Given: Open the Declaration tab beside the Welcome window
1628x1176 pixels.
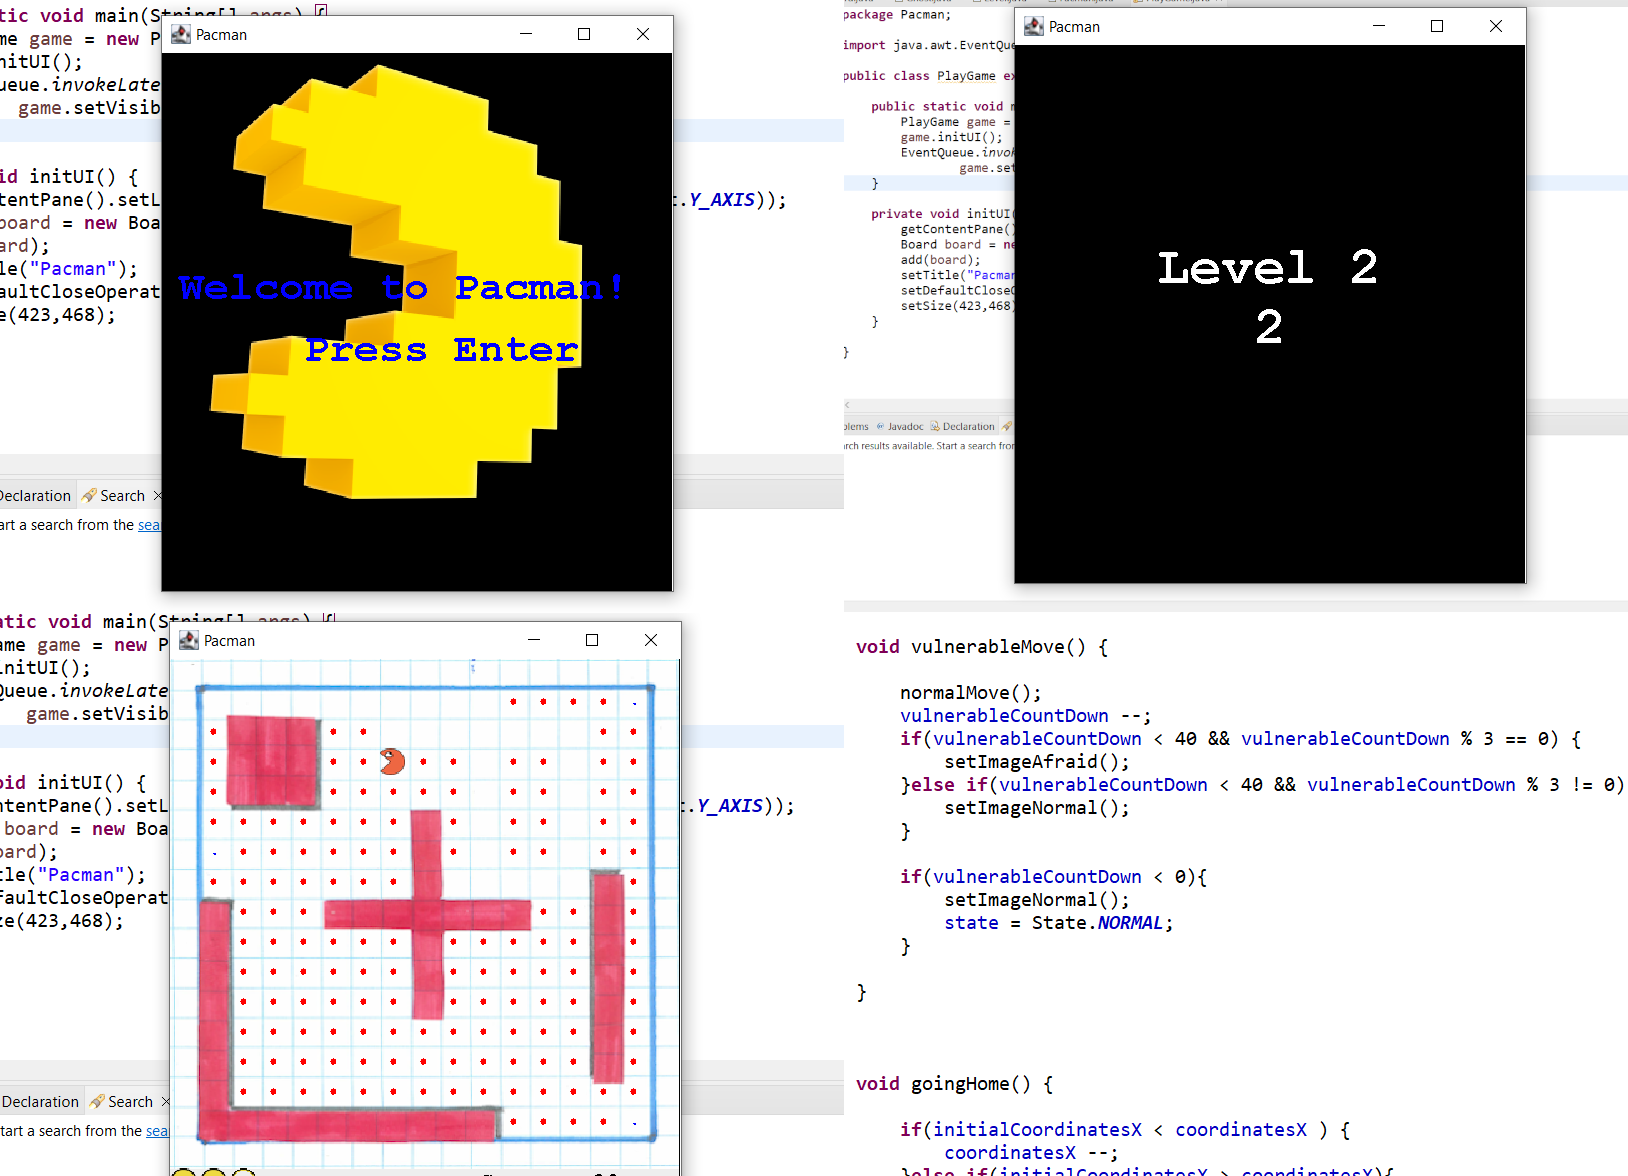Looking at the screenshot, I should 35,496.
